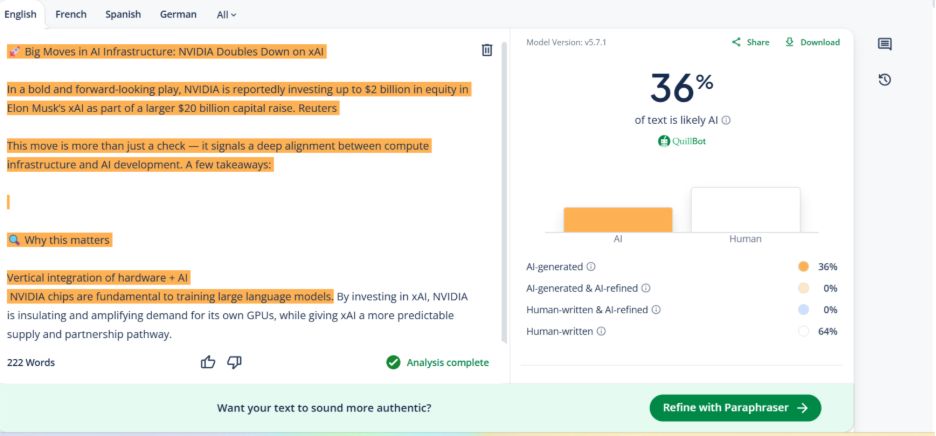936x436 pixels.
Task: Click the trash icon to delete text
Action: pyautogui.click(x=487, y=50)
